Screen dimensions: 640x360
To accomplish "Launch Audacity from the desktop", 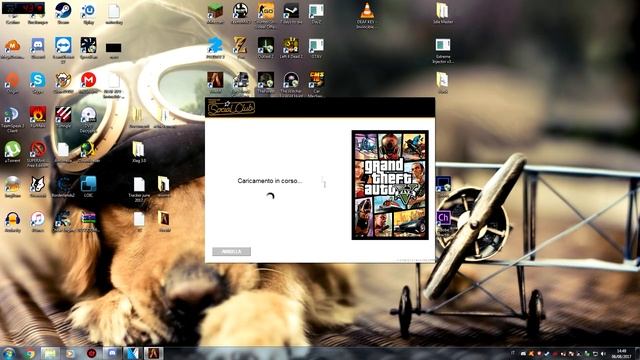I will point(12,222).
